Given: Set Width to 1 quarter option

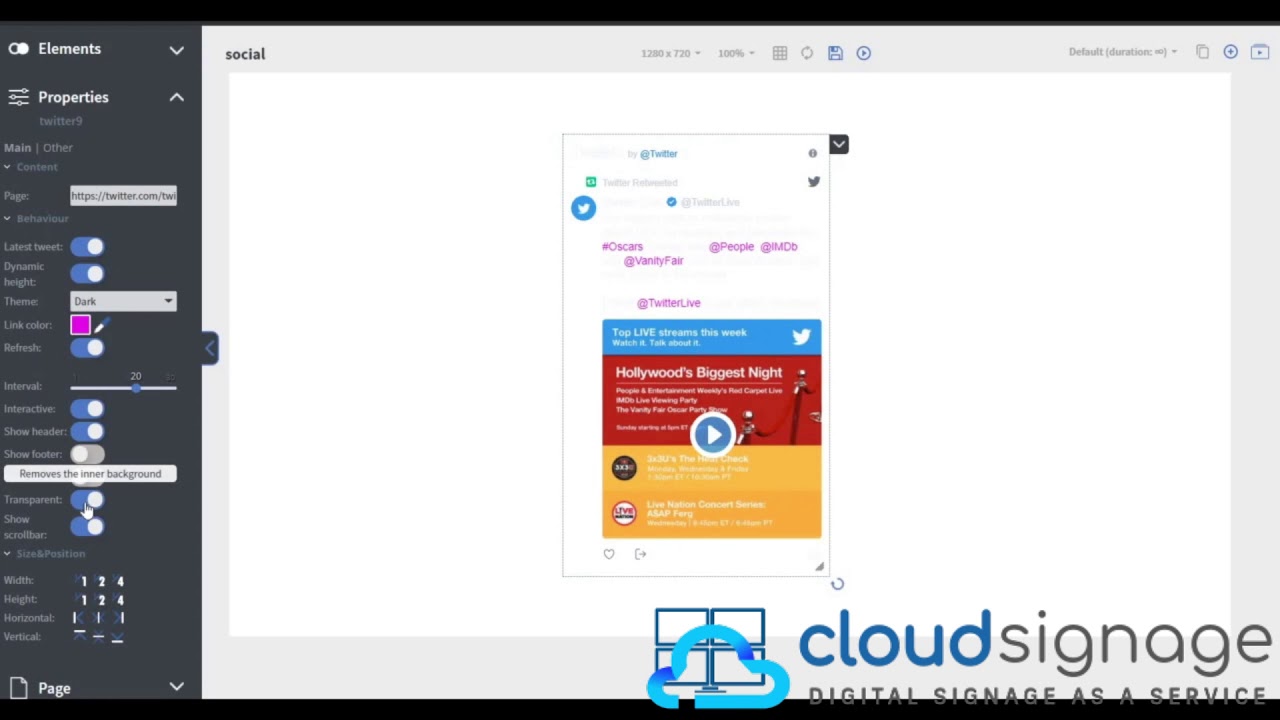Looking at the screenshot, I should point(82,581).
